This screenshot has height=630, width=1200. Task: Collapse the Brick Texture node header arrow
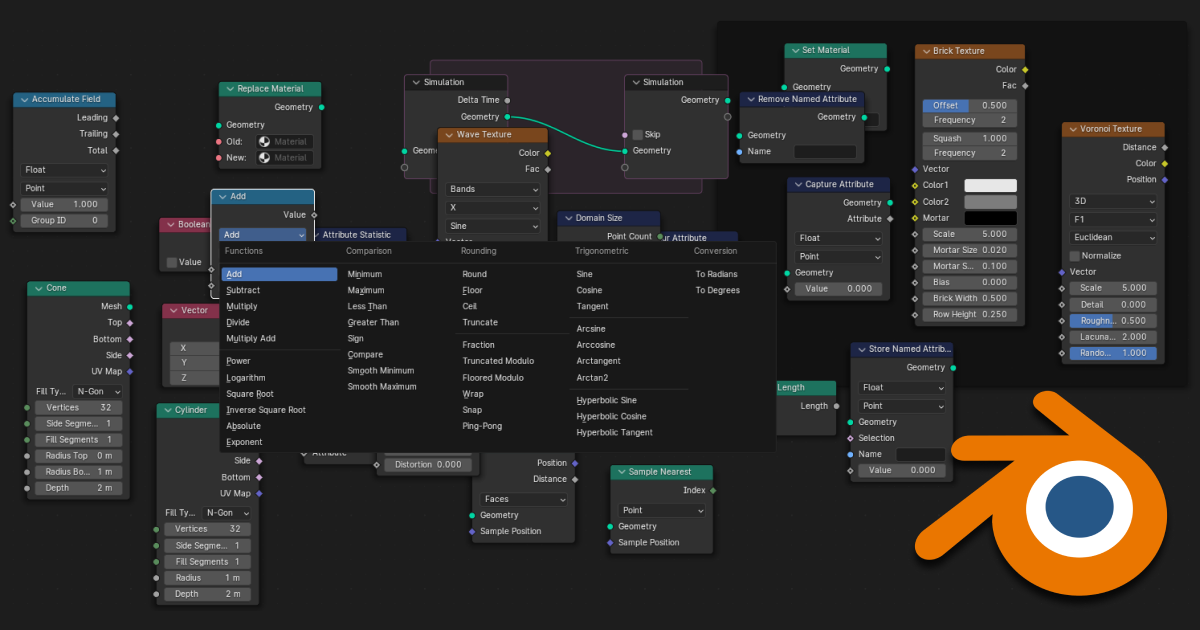pos(925,51)
